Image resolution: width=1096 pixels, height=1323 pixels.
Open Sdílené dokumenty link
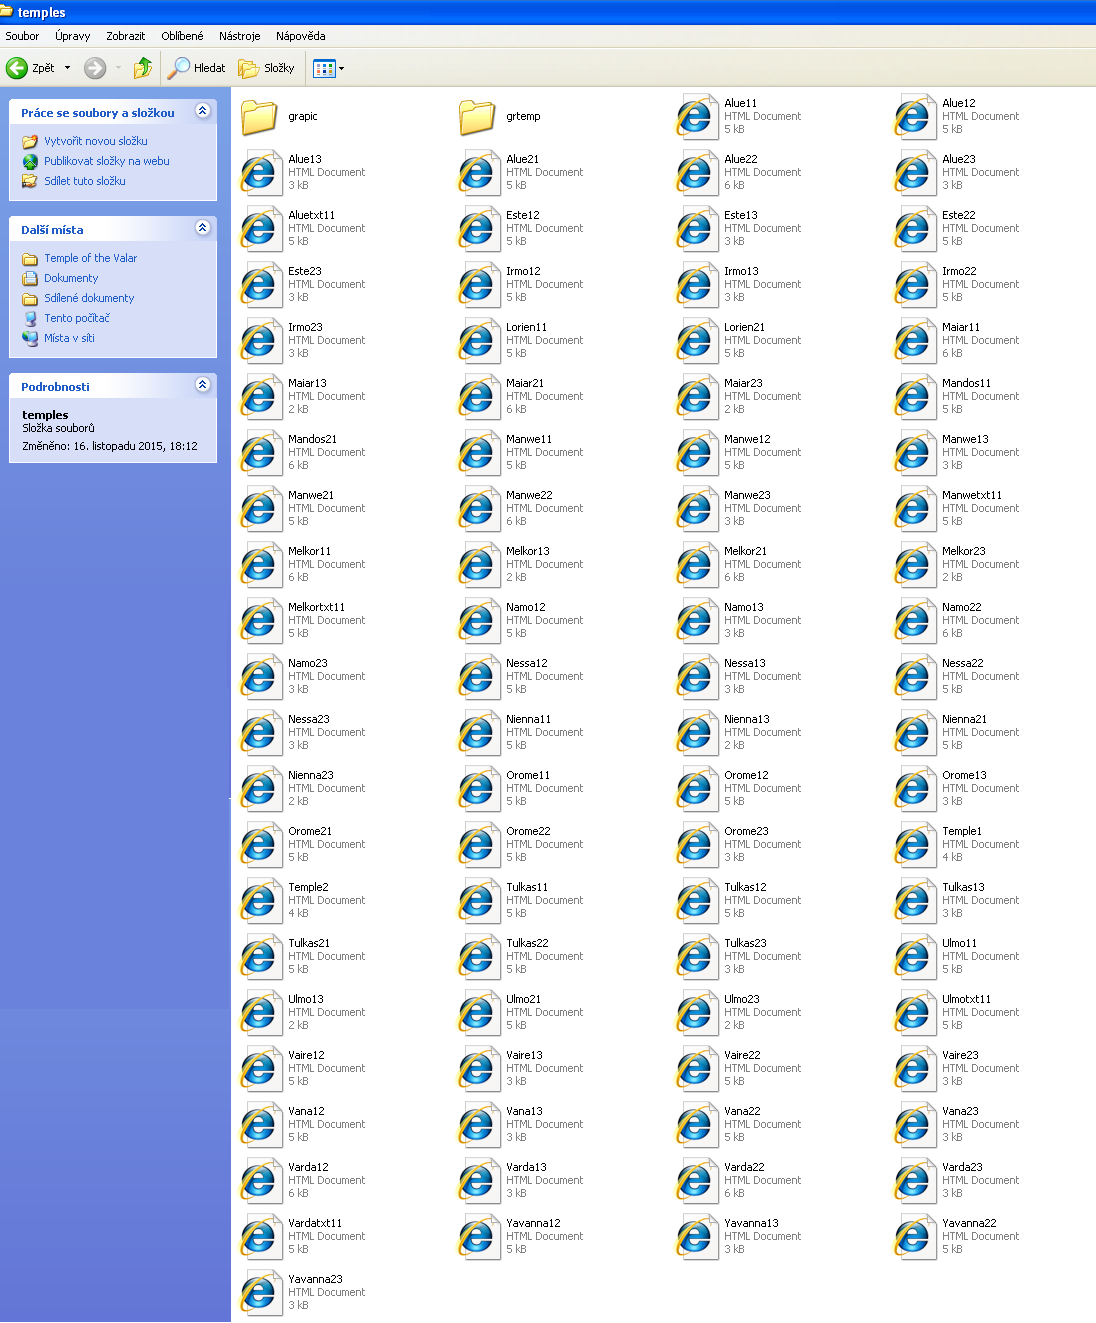tap(89, 298)
